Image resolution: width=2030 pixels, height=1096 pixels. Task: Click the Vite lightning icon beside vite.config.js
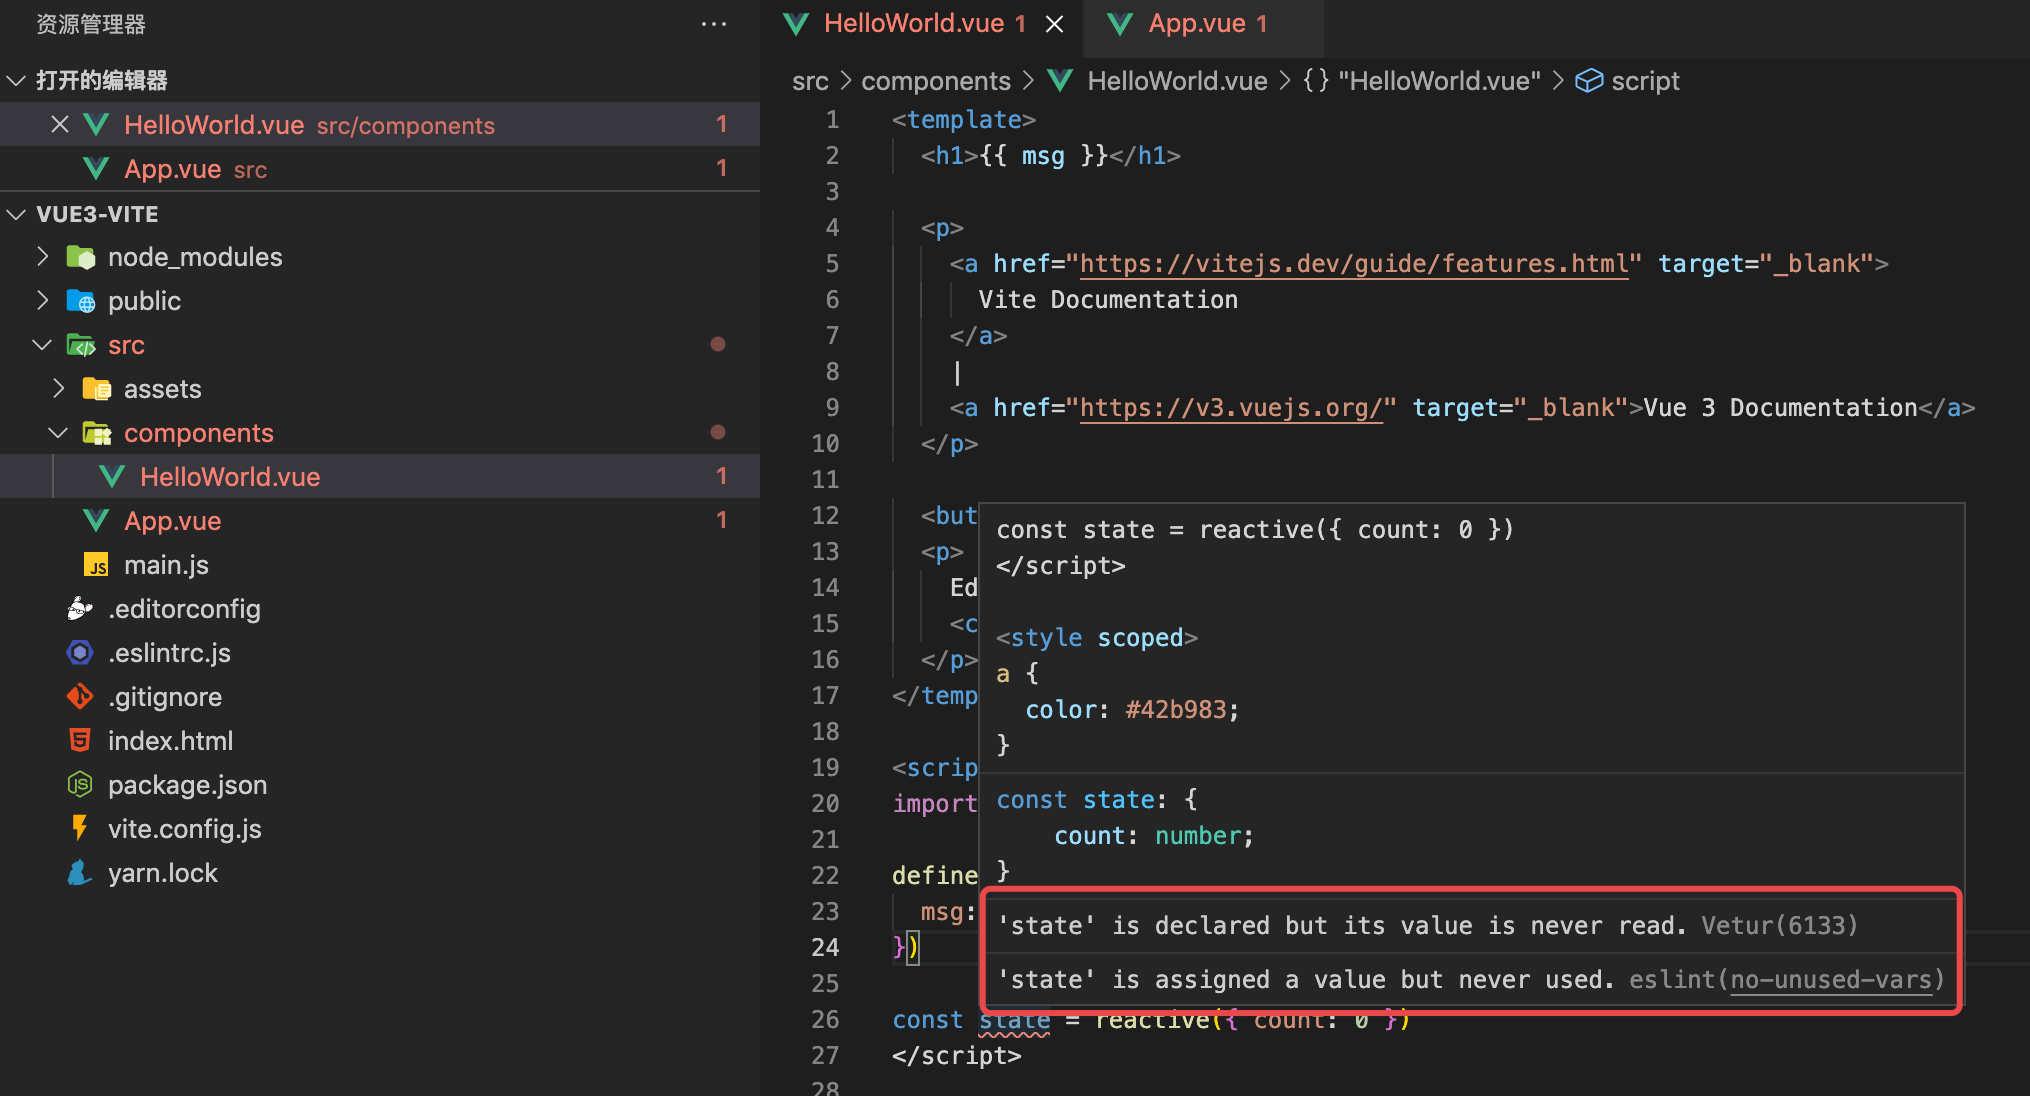pyautogui.click(x=80, y=829)
